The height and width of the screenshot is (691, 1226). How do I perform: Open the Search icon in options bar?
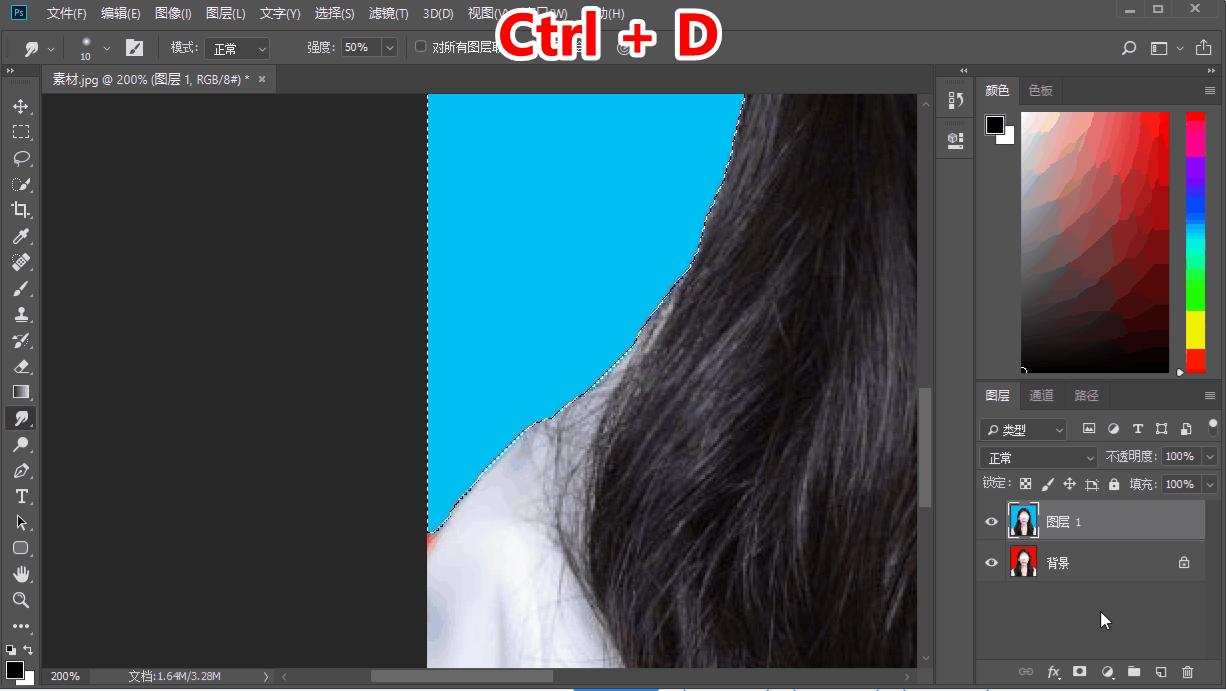click(1129, 48)
